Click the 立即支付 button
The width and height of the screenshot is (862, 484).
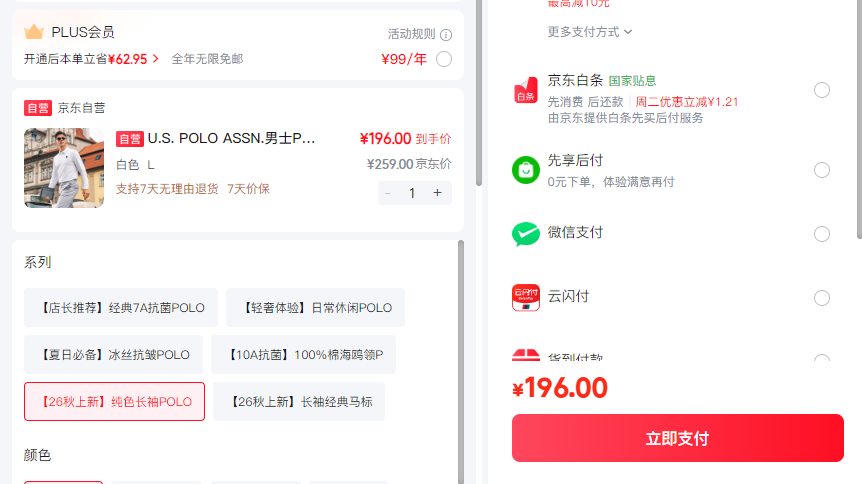click(678, 438)
